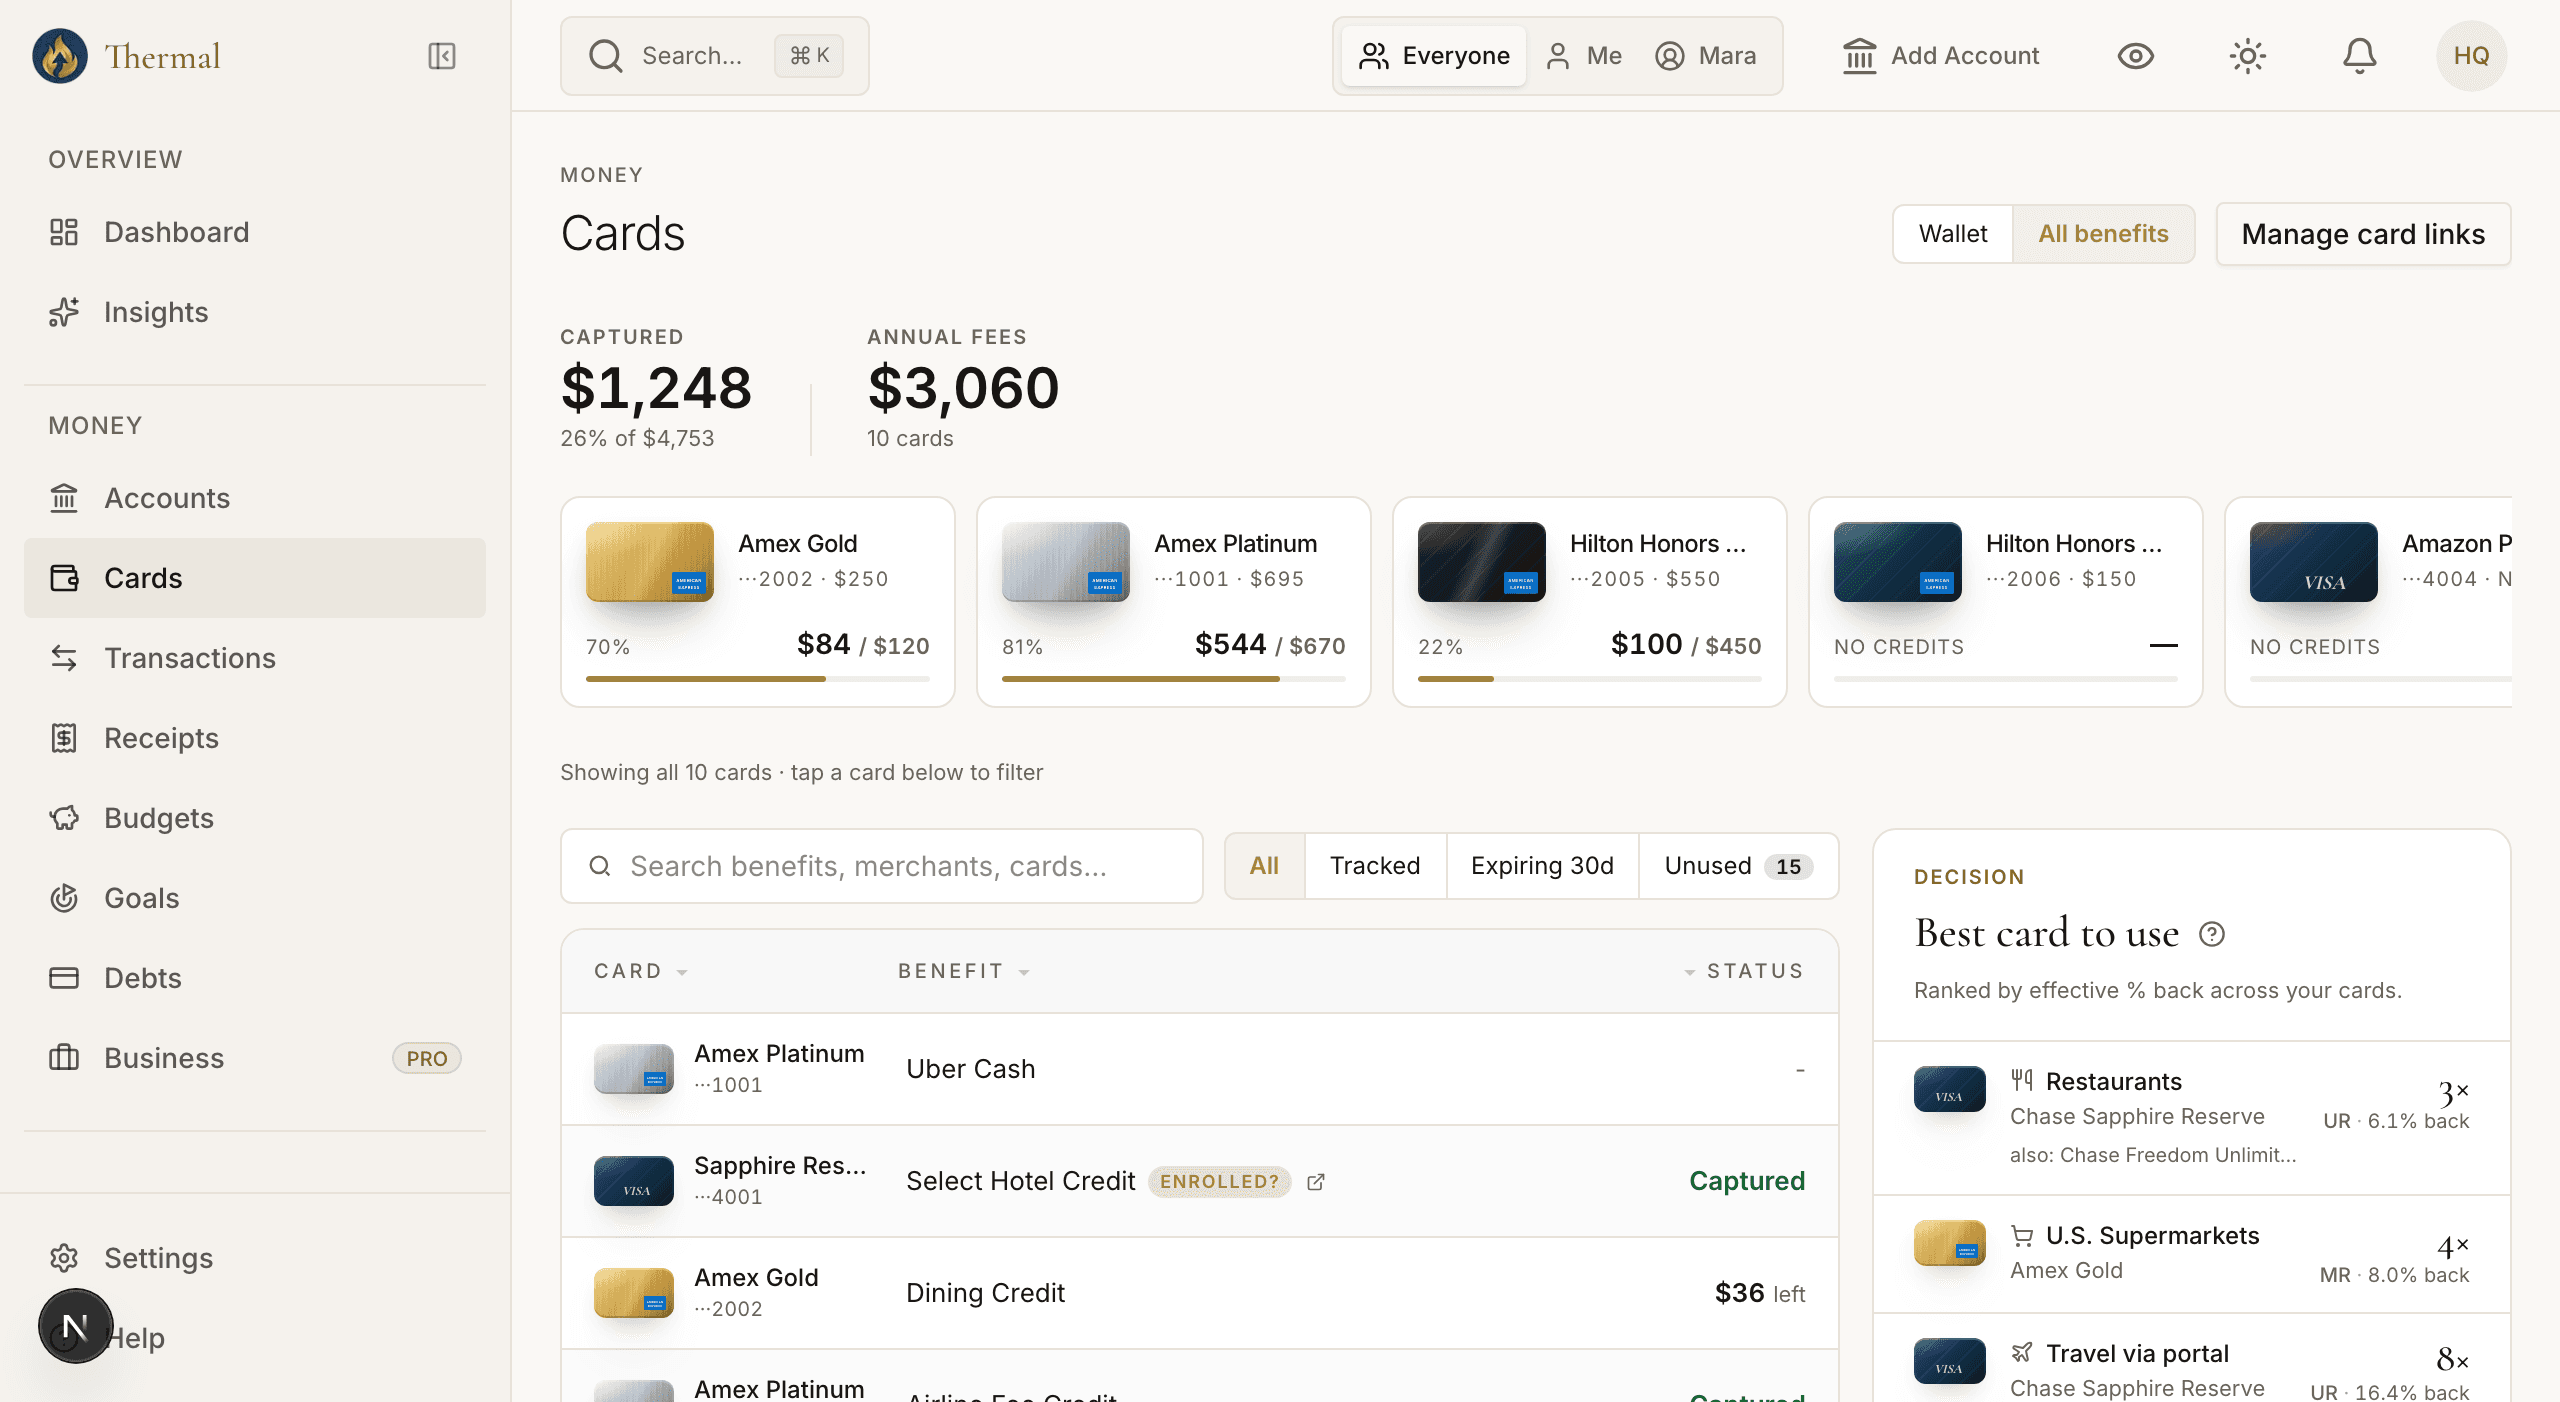2560x1402 pixels.
Task: Click Hilton Honors 22% progress bar
Action: coord(1590,679)
